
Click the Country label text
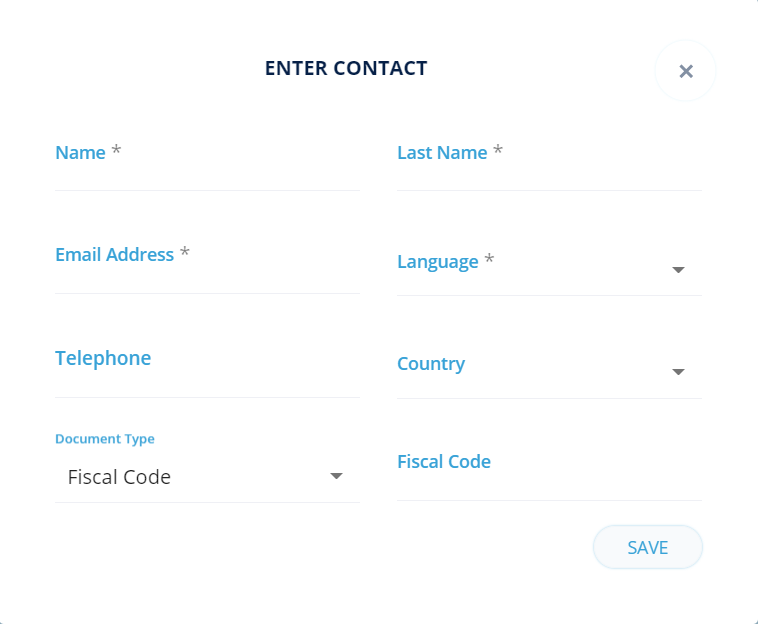click(431, 364)
